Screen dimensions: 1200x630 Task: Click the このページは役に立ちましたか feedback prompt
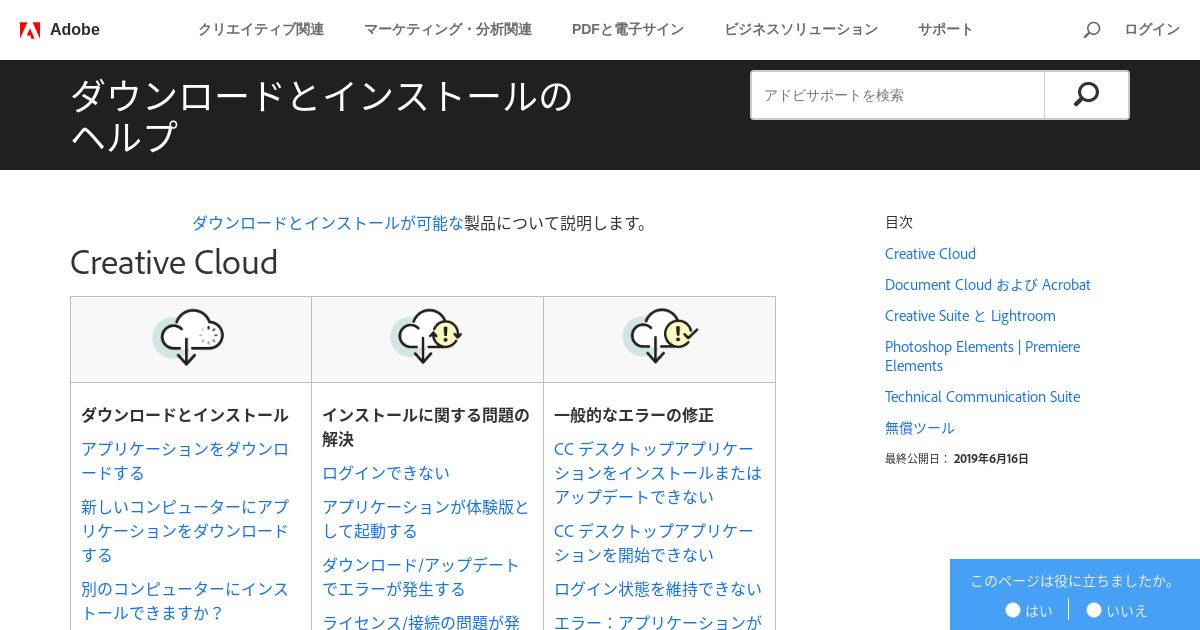[x=1075, y=581]
